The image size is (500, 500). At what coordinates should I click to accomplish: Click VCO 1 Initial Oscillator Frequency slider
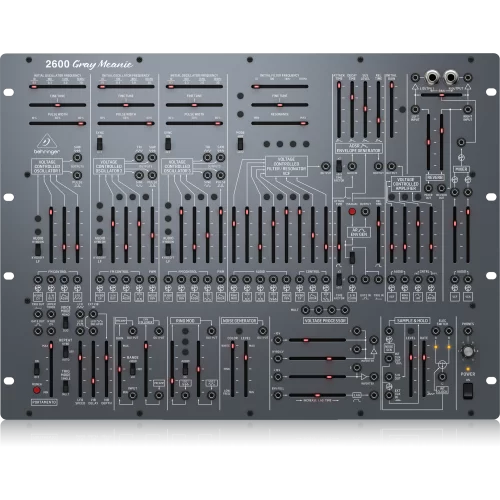click(x=57, y=87)
